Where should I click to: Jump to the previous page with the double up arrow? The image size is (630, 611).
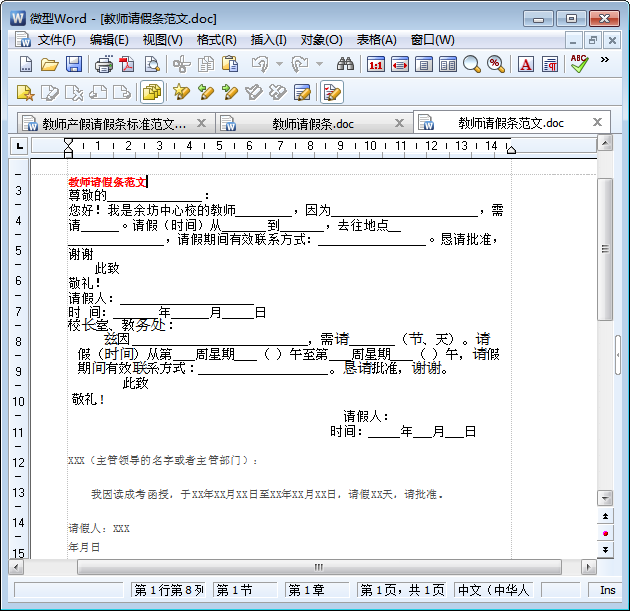(x=605, y=516)
